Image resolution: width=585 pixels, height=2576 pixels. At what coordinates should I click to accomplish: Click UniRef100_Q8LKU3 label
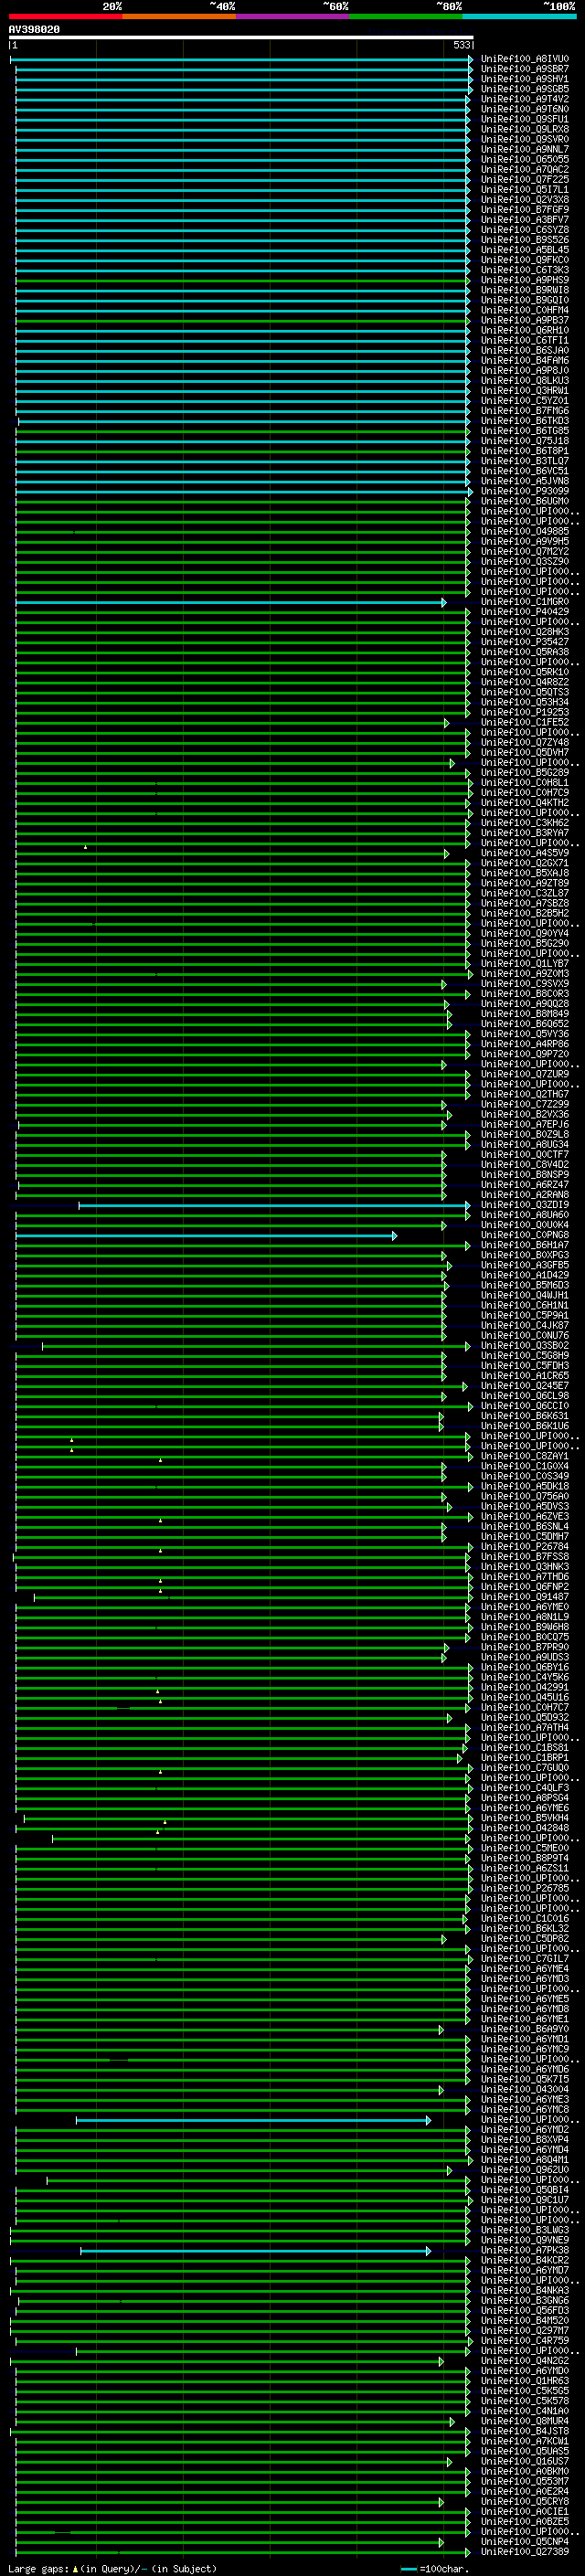pos(524,380)
